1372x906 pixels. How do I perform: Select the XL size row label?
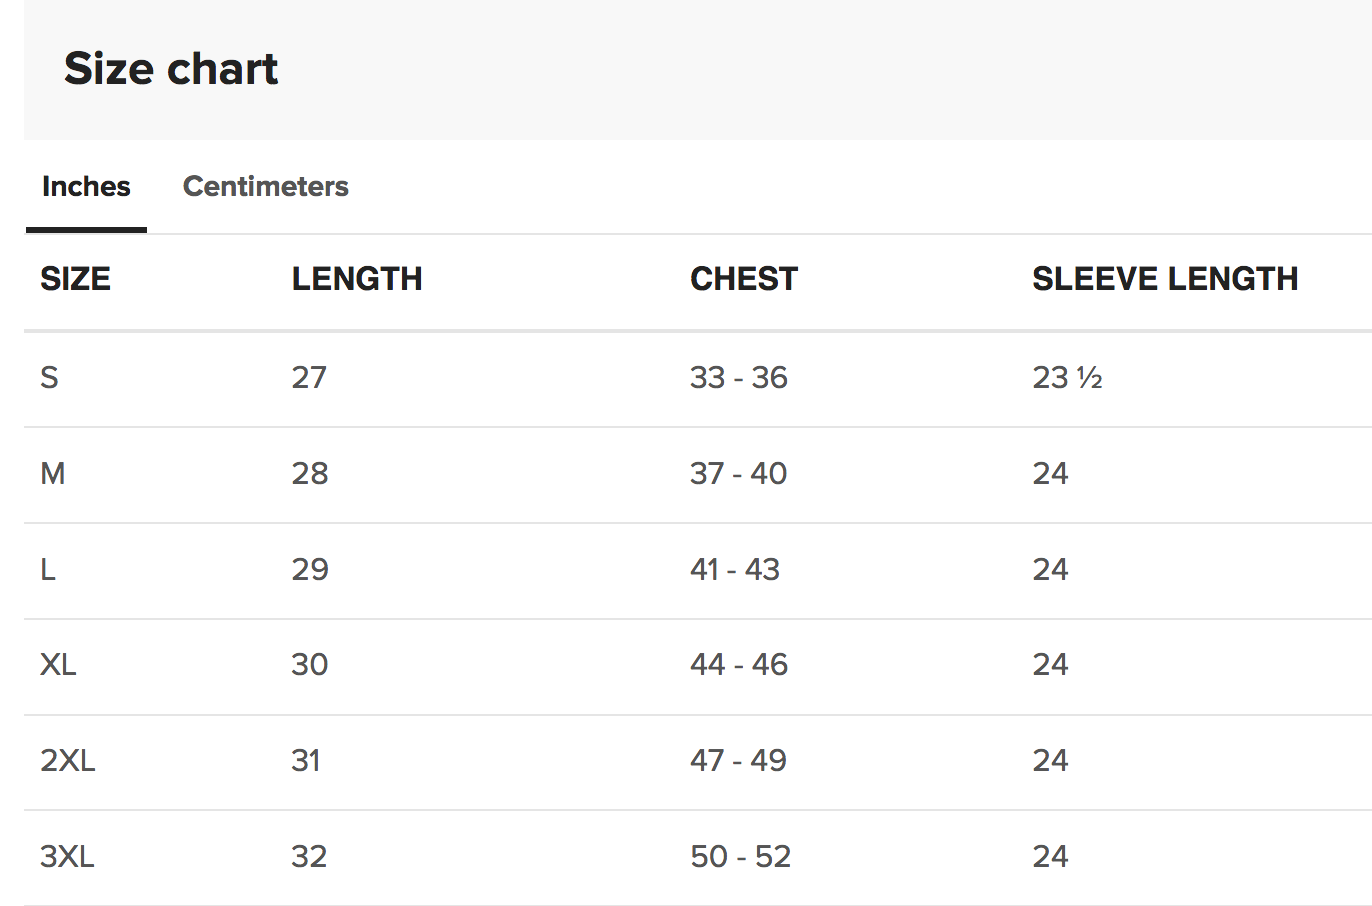coord(58,665)
